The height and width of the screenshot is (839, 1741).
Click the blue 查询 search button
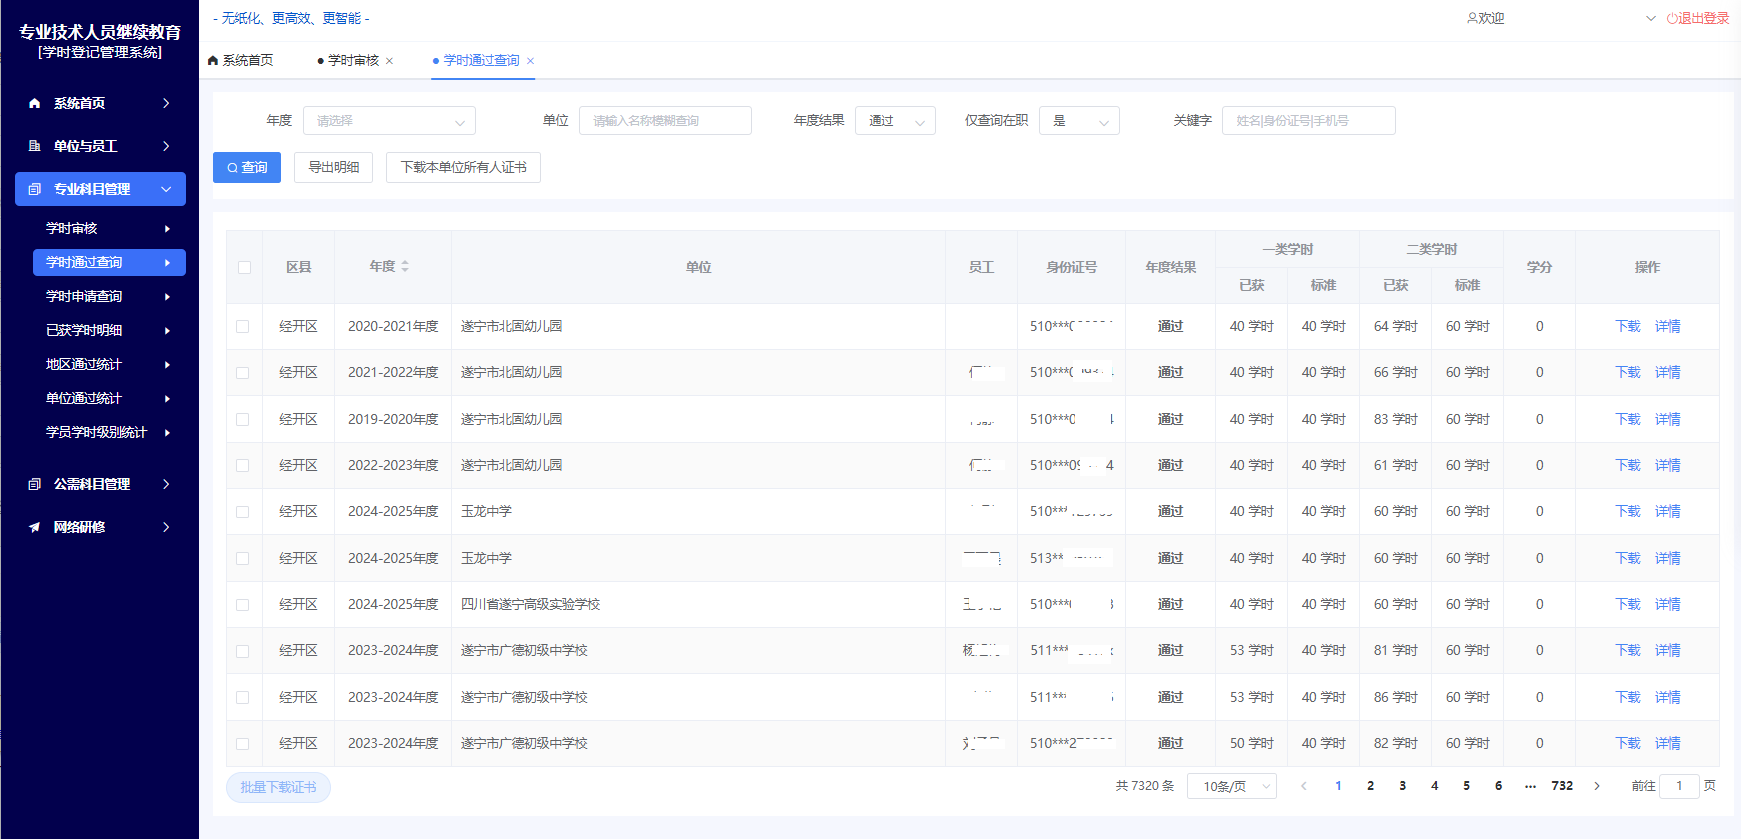[247, 167]
